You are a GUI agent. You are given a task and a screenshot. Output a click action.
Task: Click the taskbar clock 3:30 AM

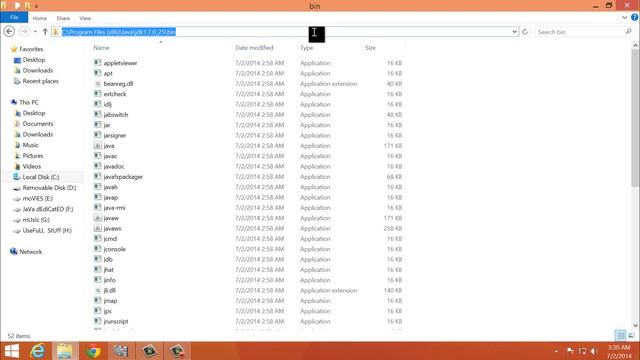pyautogui.click(x=619, y=347)
